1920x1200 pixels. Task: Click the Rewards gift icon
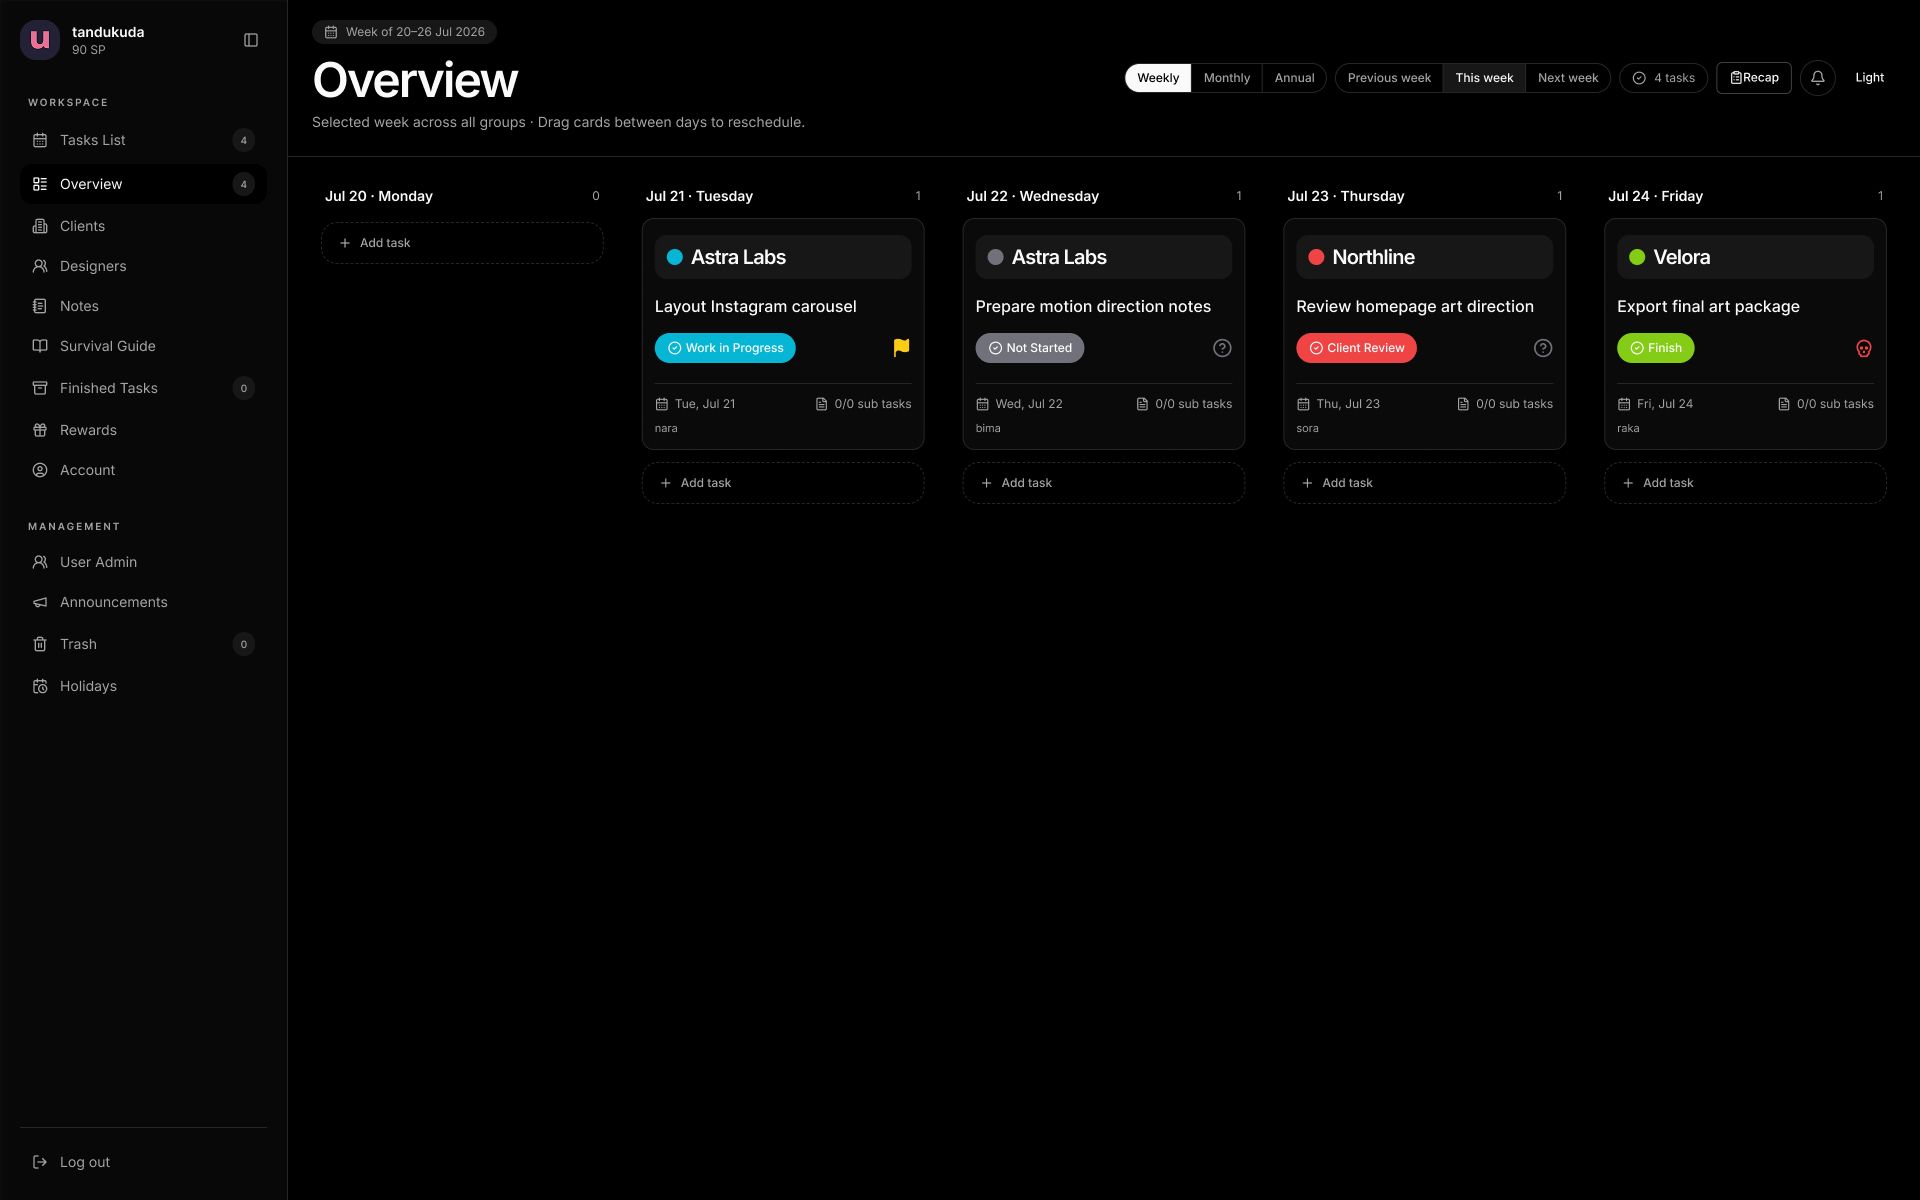pyautogui.click(x=40, y=430)
